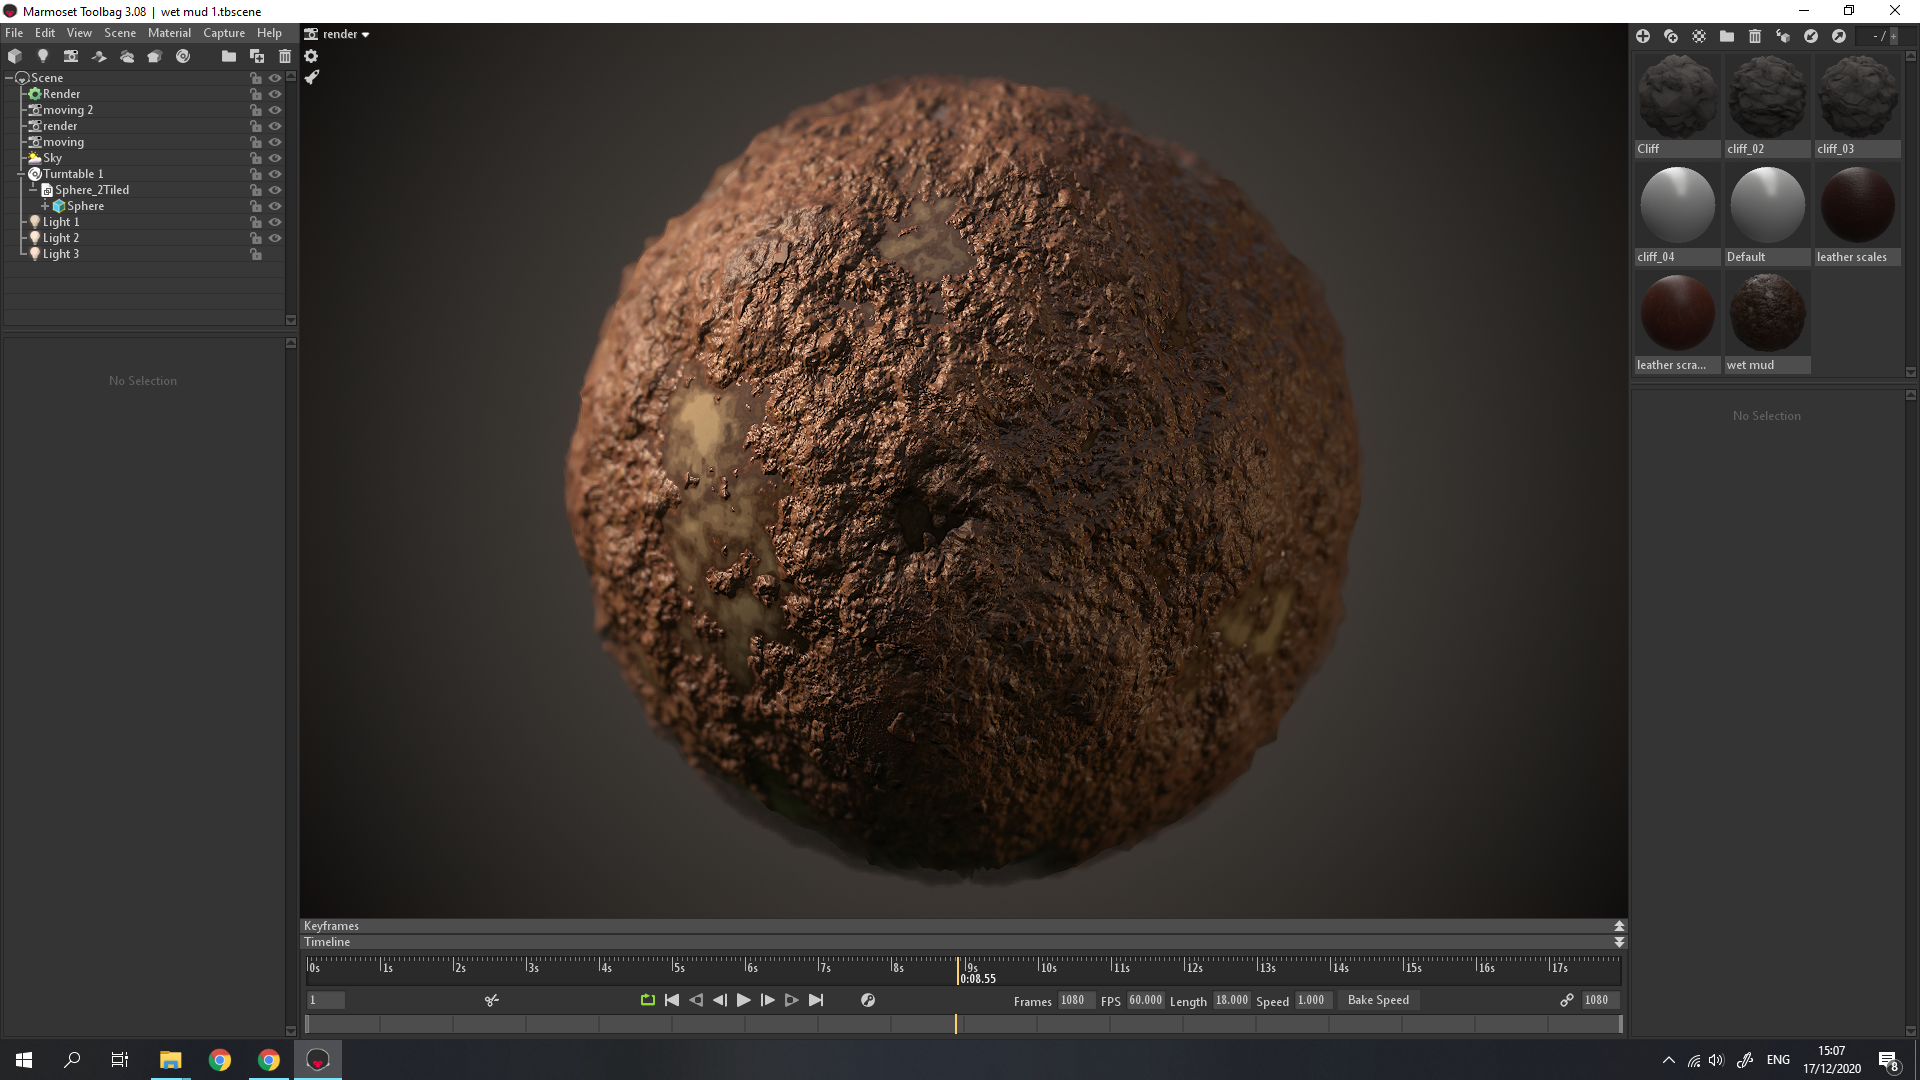This screenshot has height=1080, width=1920.
Task: Open the Material menu
Action: 169,33
